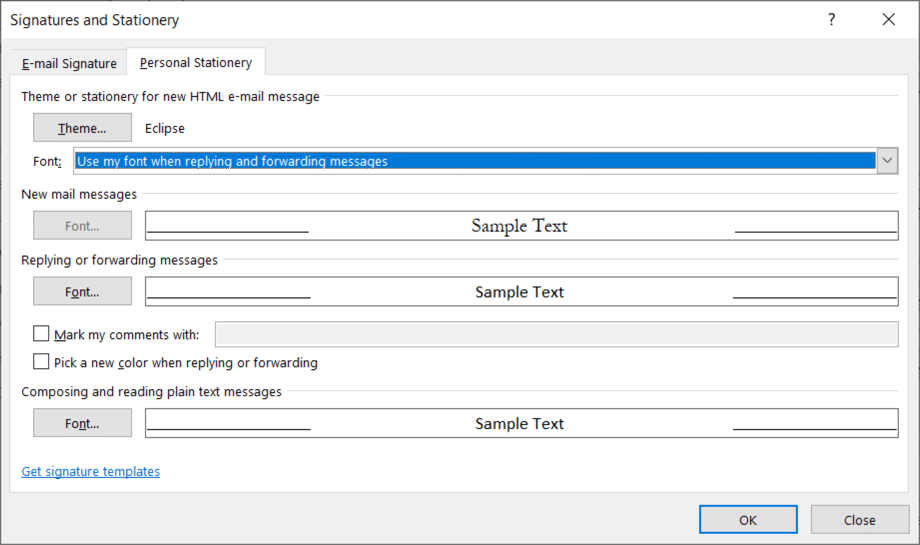Click the stationery Font combo box

[474, 161]
